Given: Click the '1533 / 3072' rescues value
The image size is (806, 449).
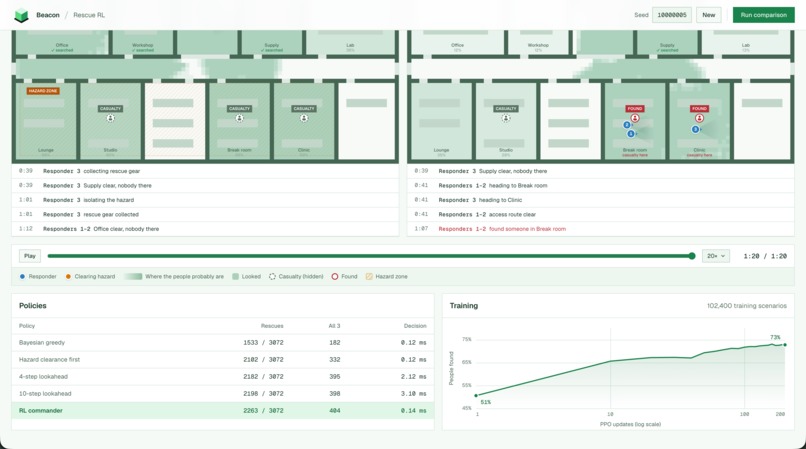Looking at the screenshot, I should coord(263,343).
